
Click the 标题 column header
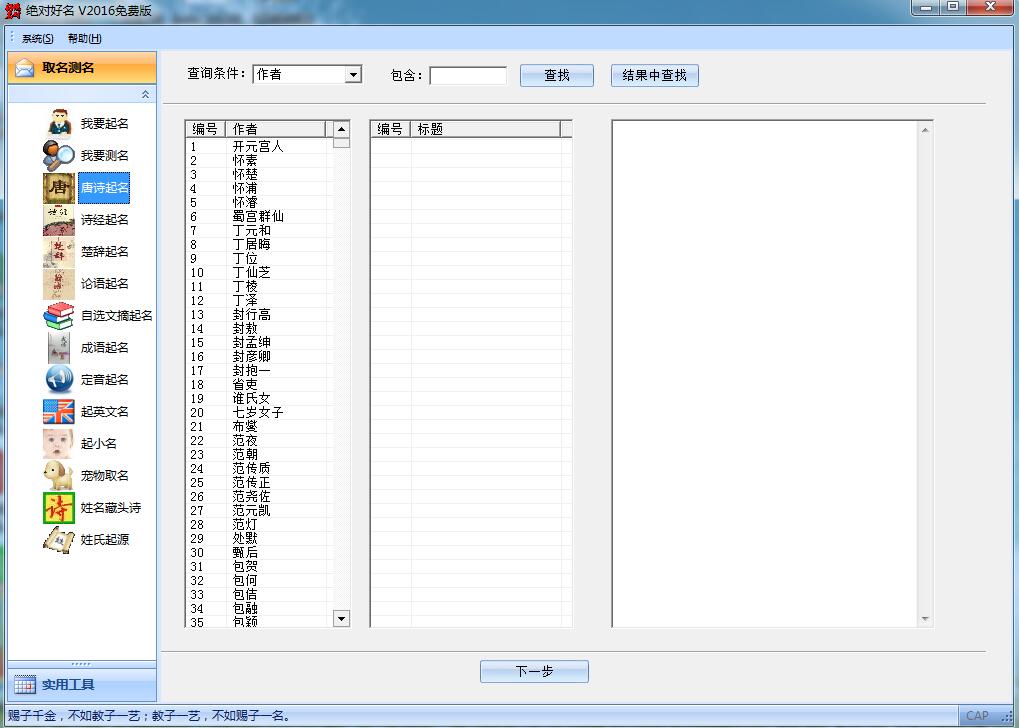[485, 129]
